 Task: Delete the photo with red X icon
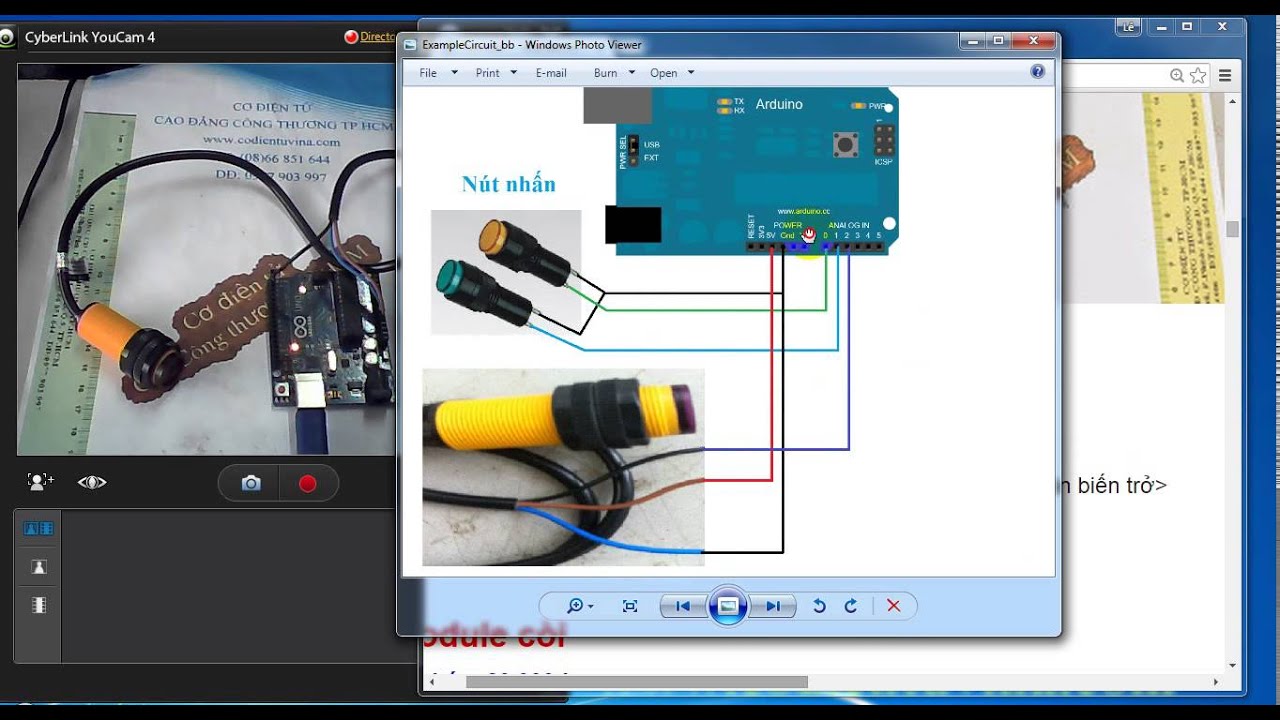point(894,606)
